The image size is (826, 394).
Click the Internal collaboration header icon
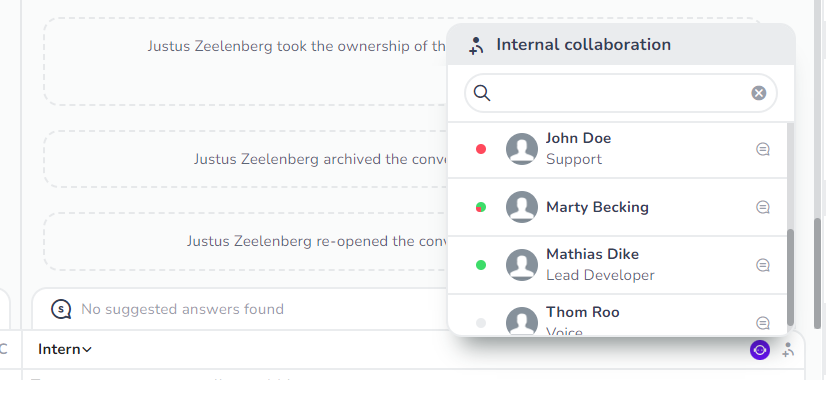tap(476, 45)
